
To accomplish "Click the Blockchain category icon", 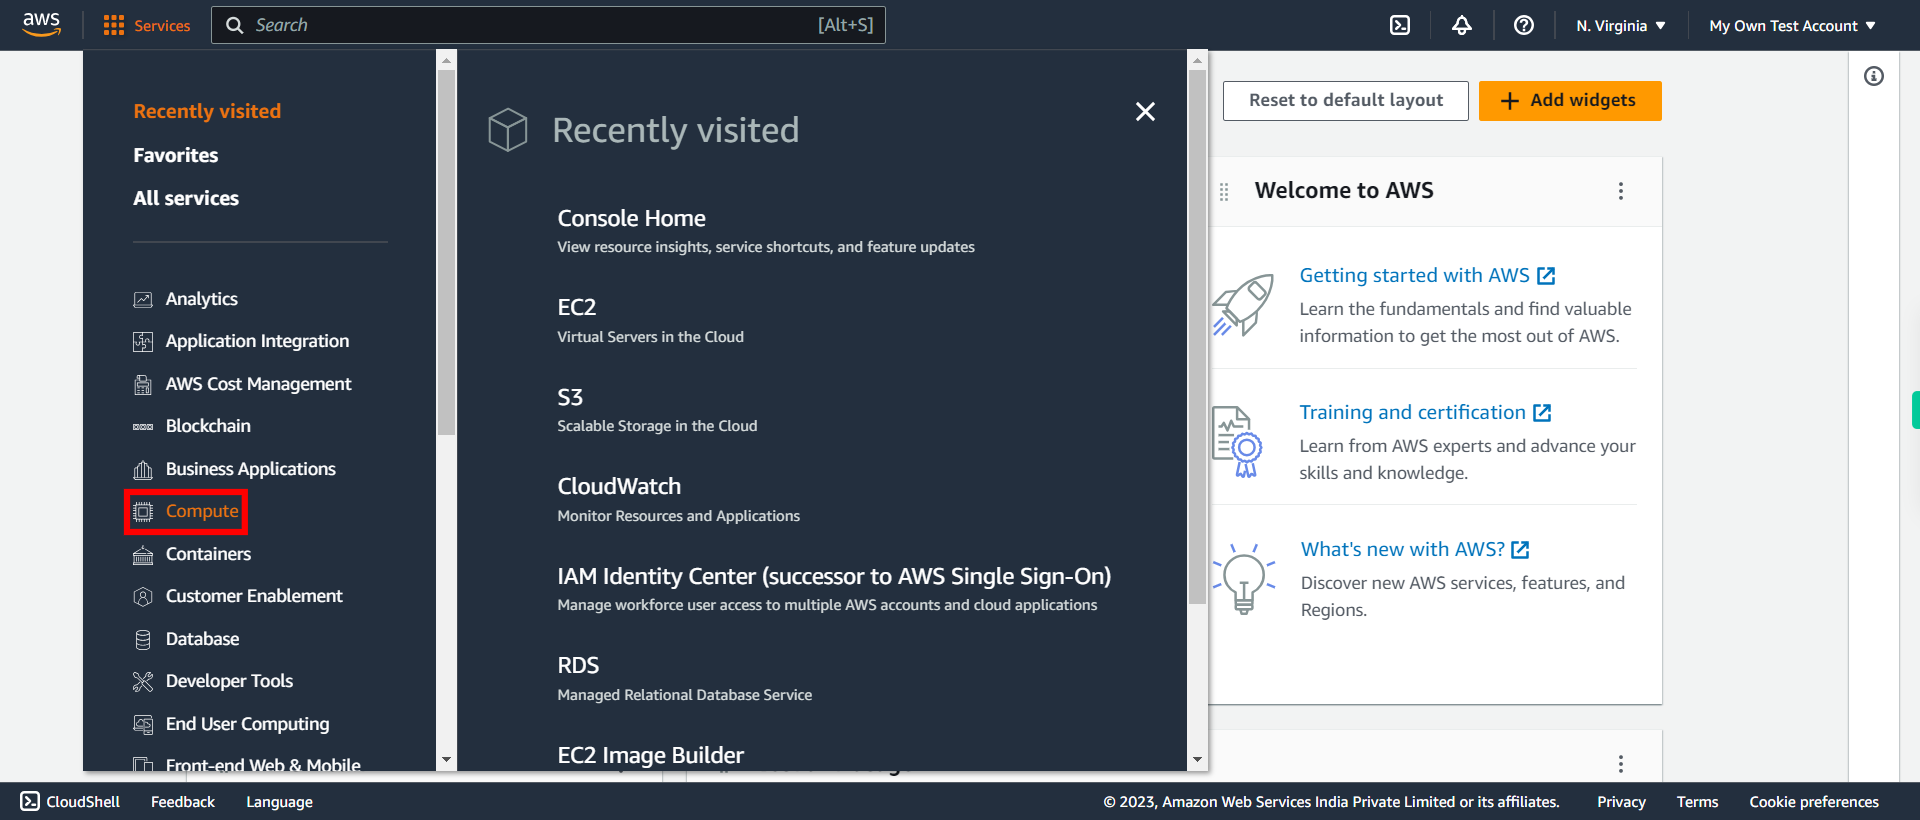I will pos(143,427).
